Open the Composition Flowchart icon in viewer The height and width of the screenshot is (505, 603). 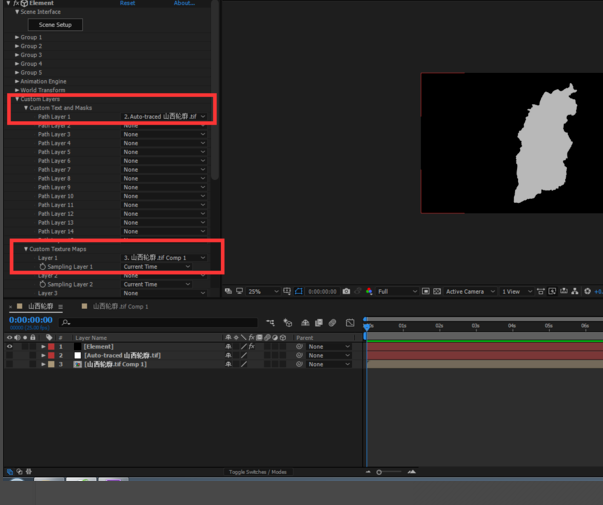tap(575, 291)
